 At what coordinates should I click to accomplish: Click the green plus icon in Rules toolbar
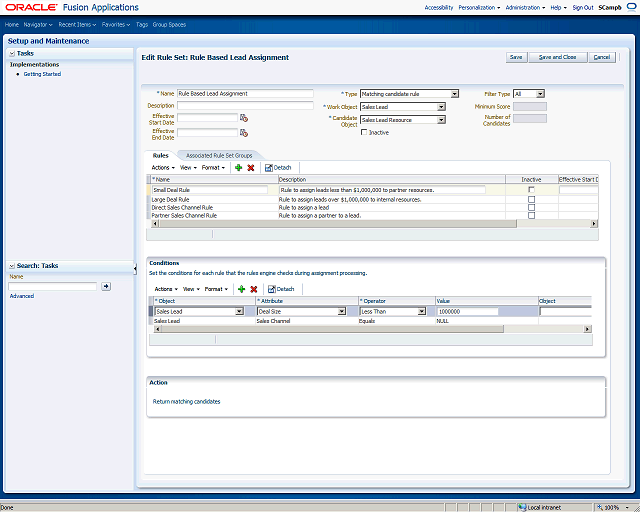click(x=239, y=168)
